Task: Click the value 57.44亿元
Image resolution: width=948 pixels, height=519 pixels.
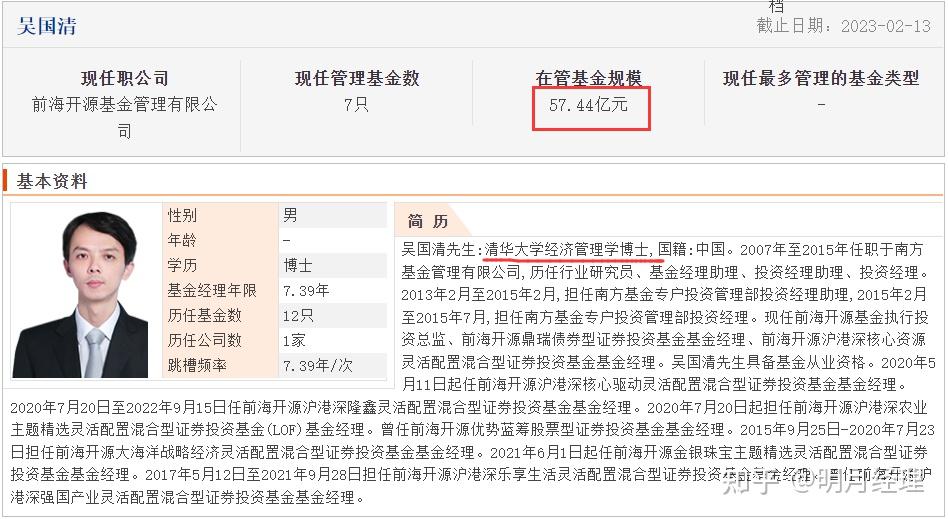Action: (x=588, y=105)
